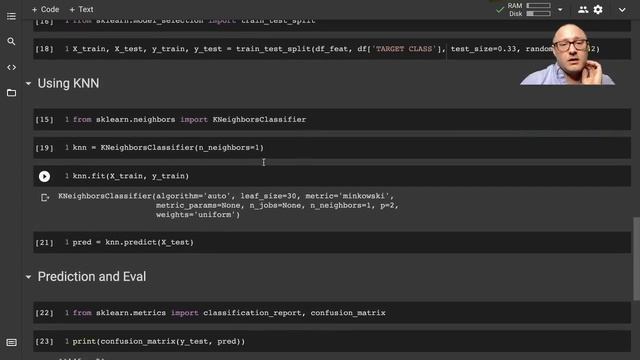The image size is (640, 360).
Task: Collapse the Using KNN section
Action: (x=28, y=84)
